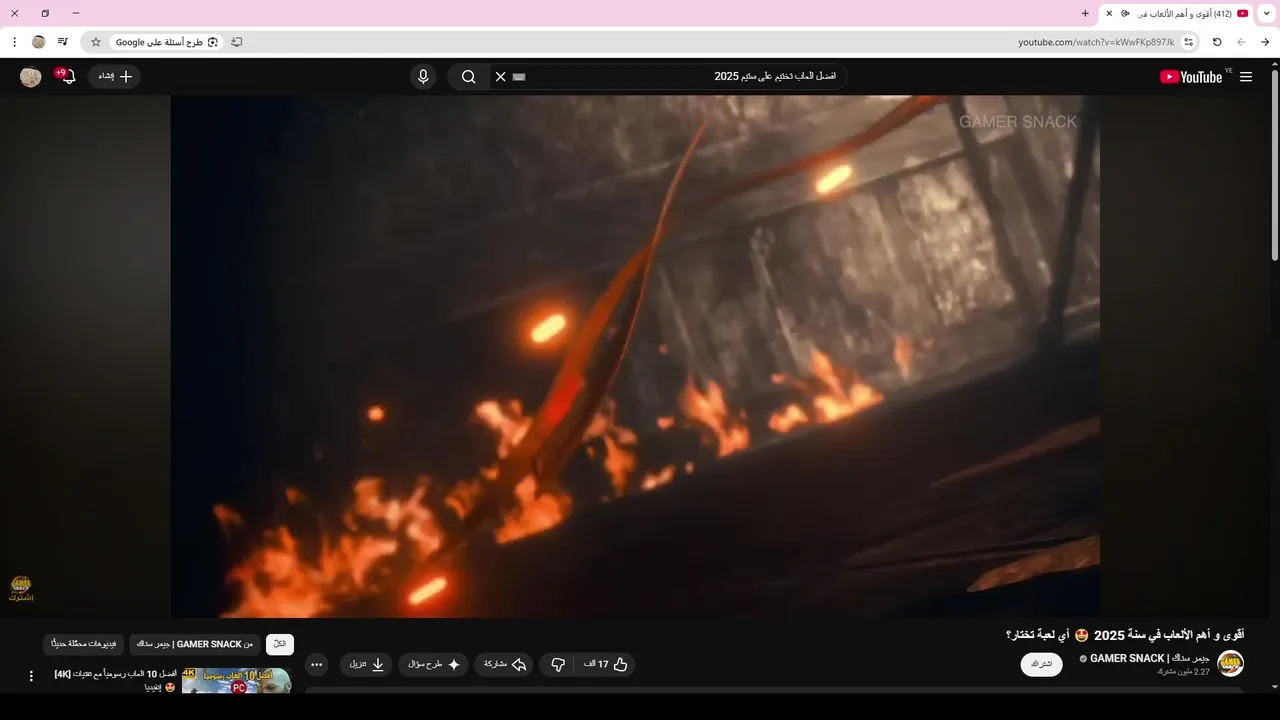Viewport: 1280px width, 720px height.
Task: Open GAMER SNACK channel avatar
Action: click(1231, 664)
